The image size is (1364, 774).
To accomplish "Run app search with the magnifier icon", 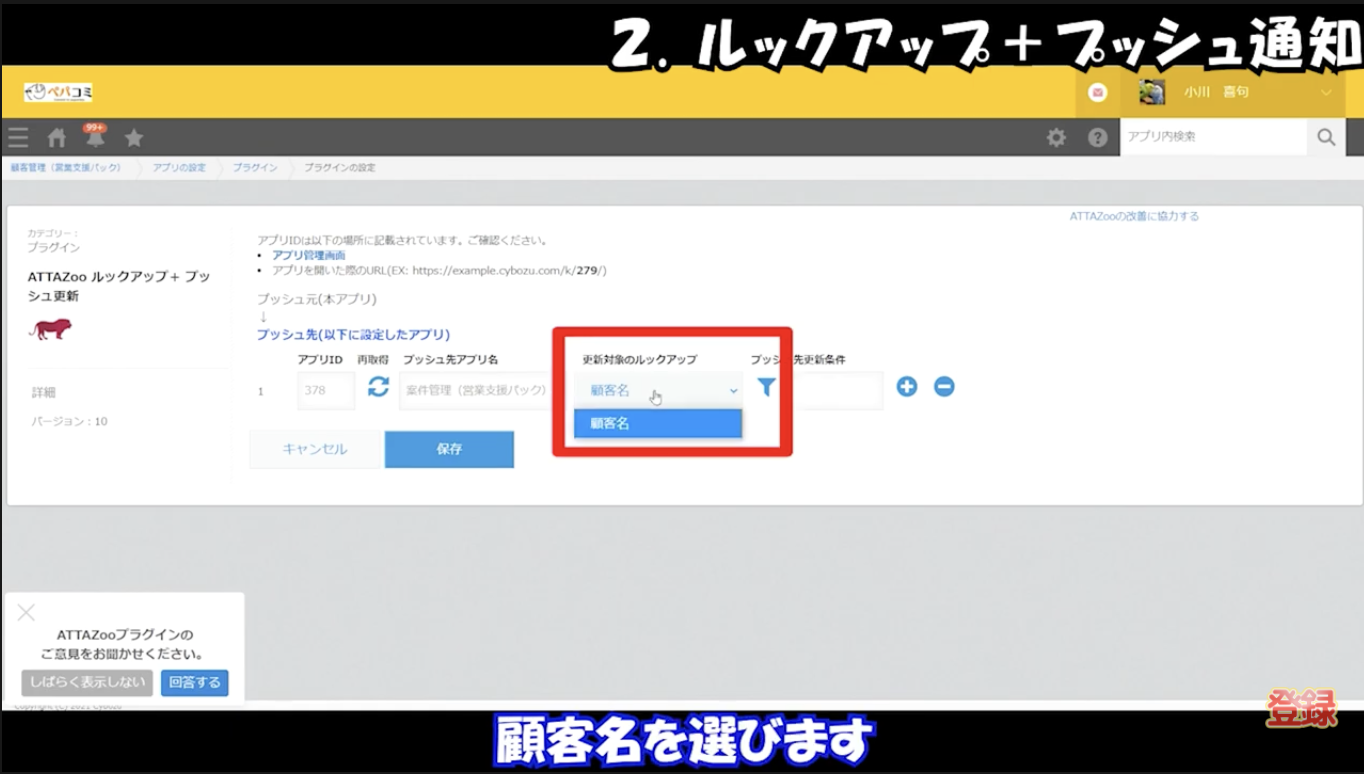I will click(1326, 137).
